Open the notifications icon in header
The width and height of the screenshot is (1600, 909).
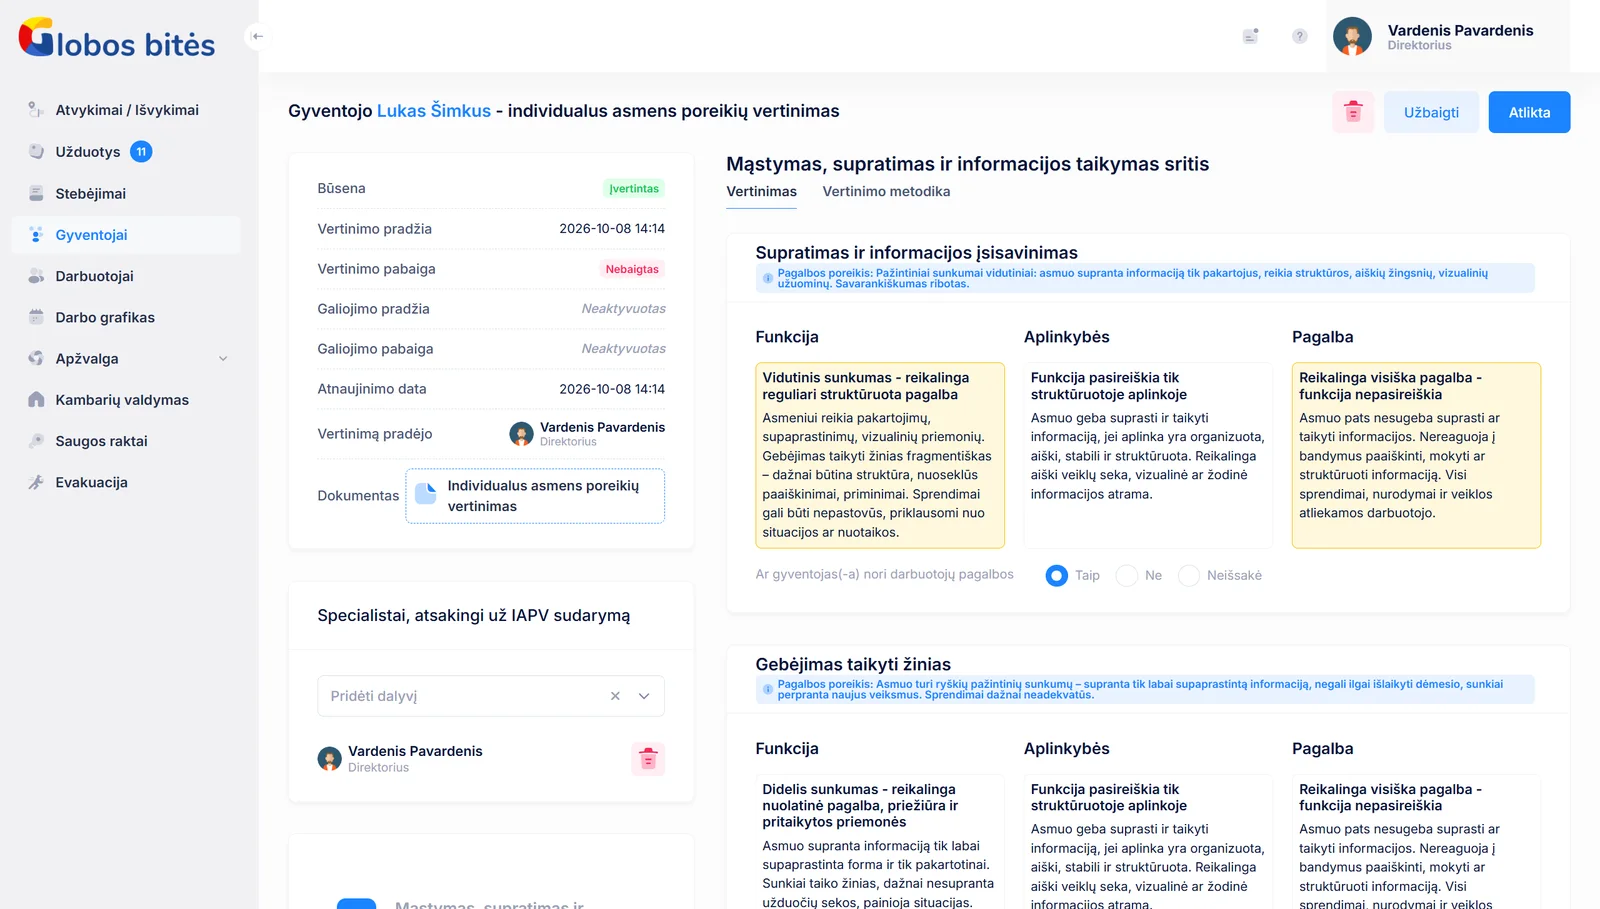point(1250,36)
